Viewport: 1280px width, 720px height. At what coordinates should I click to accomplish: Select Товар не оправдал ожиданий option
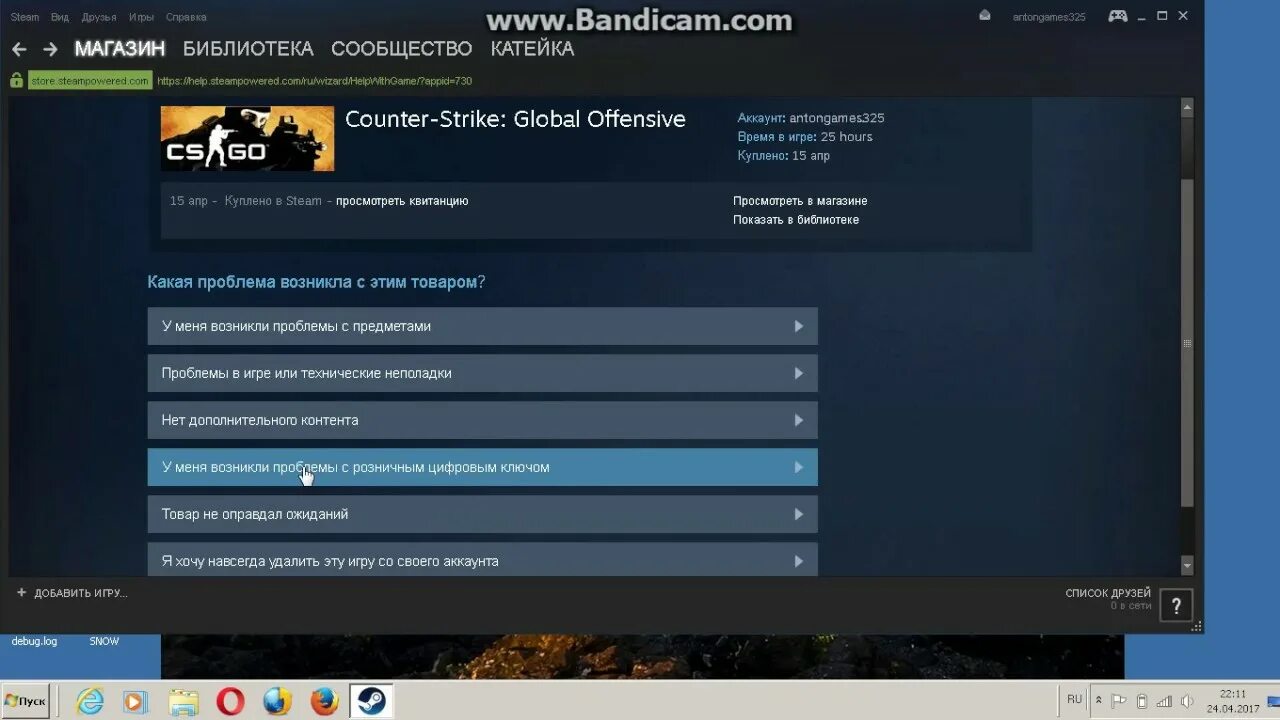coord(482,514)
